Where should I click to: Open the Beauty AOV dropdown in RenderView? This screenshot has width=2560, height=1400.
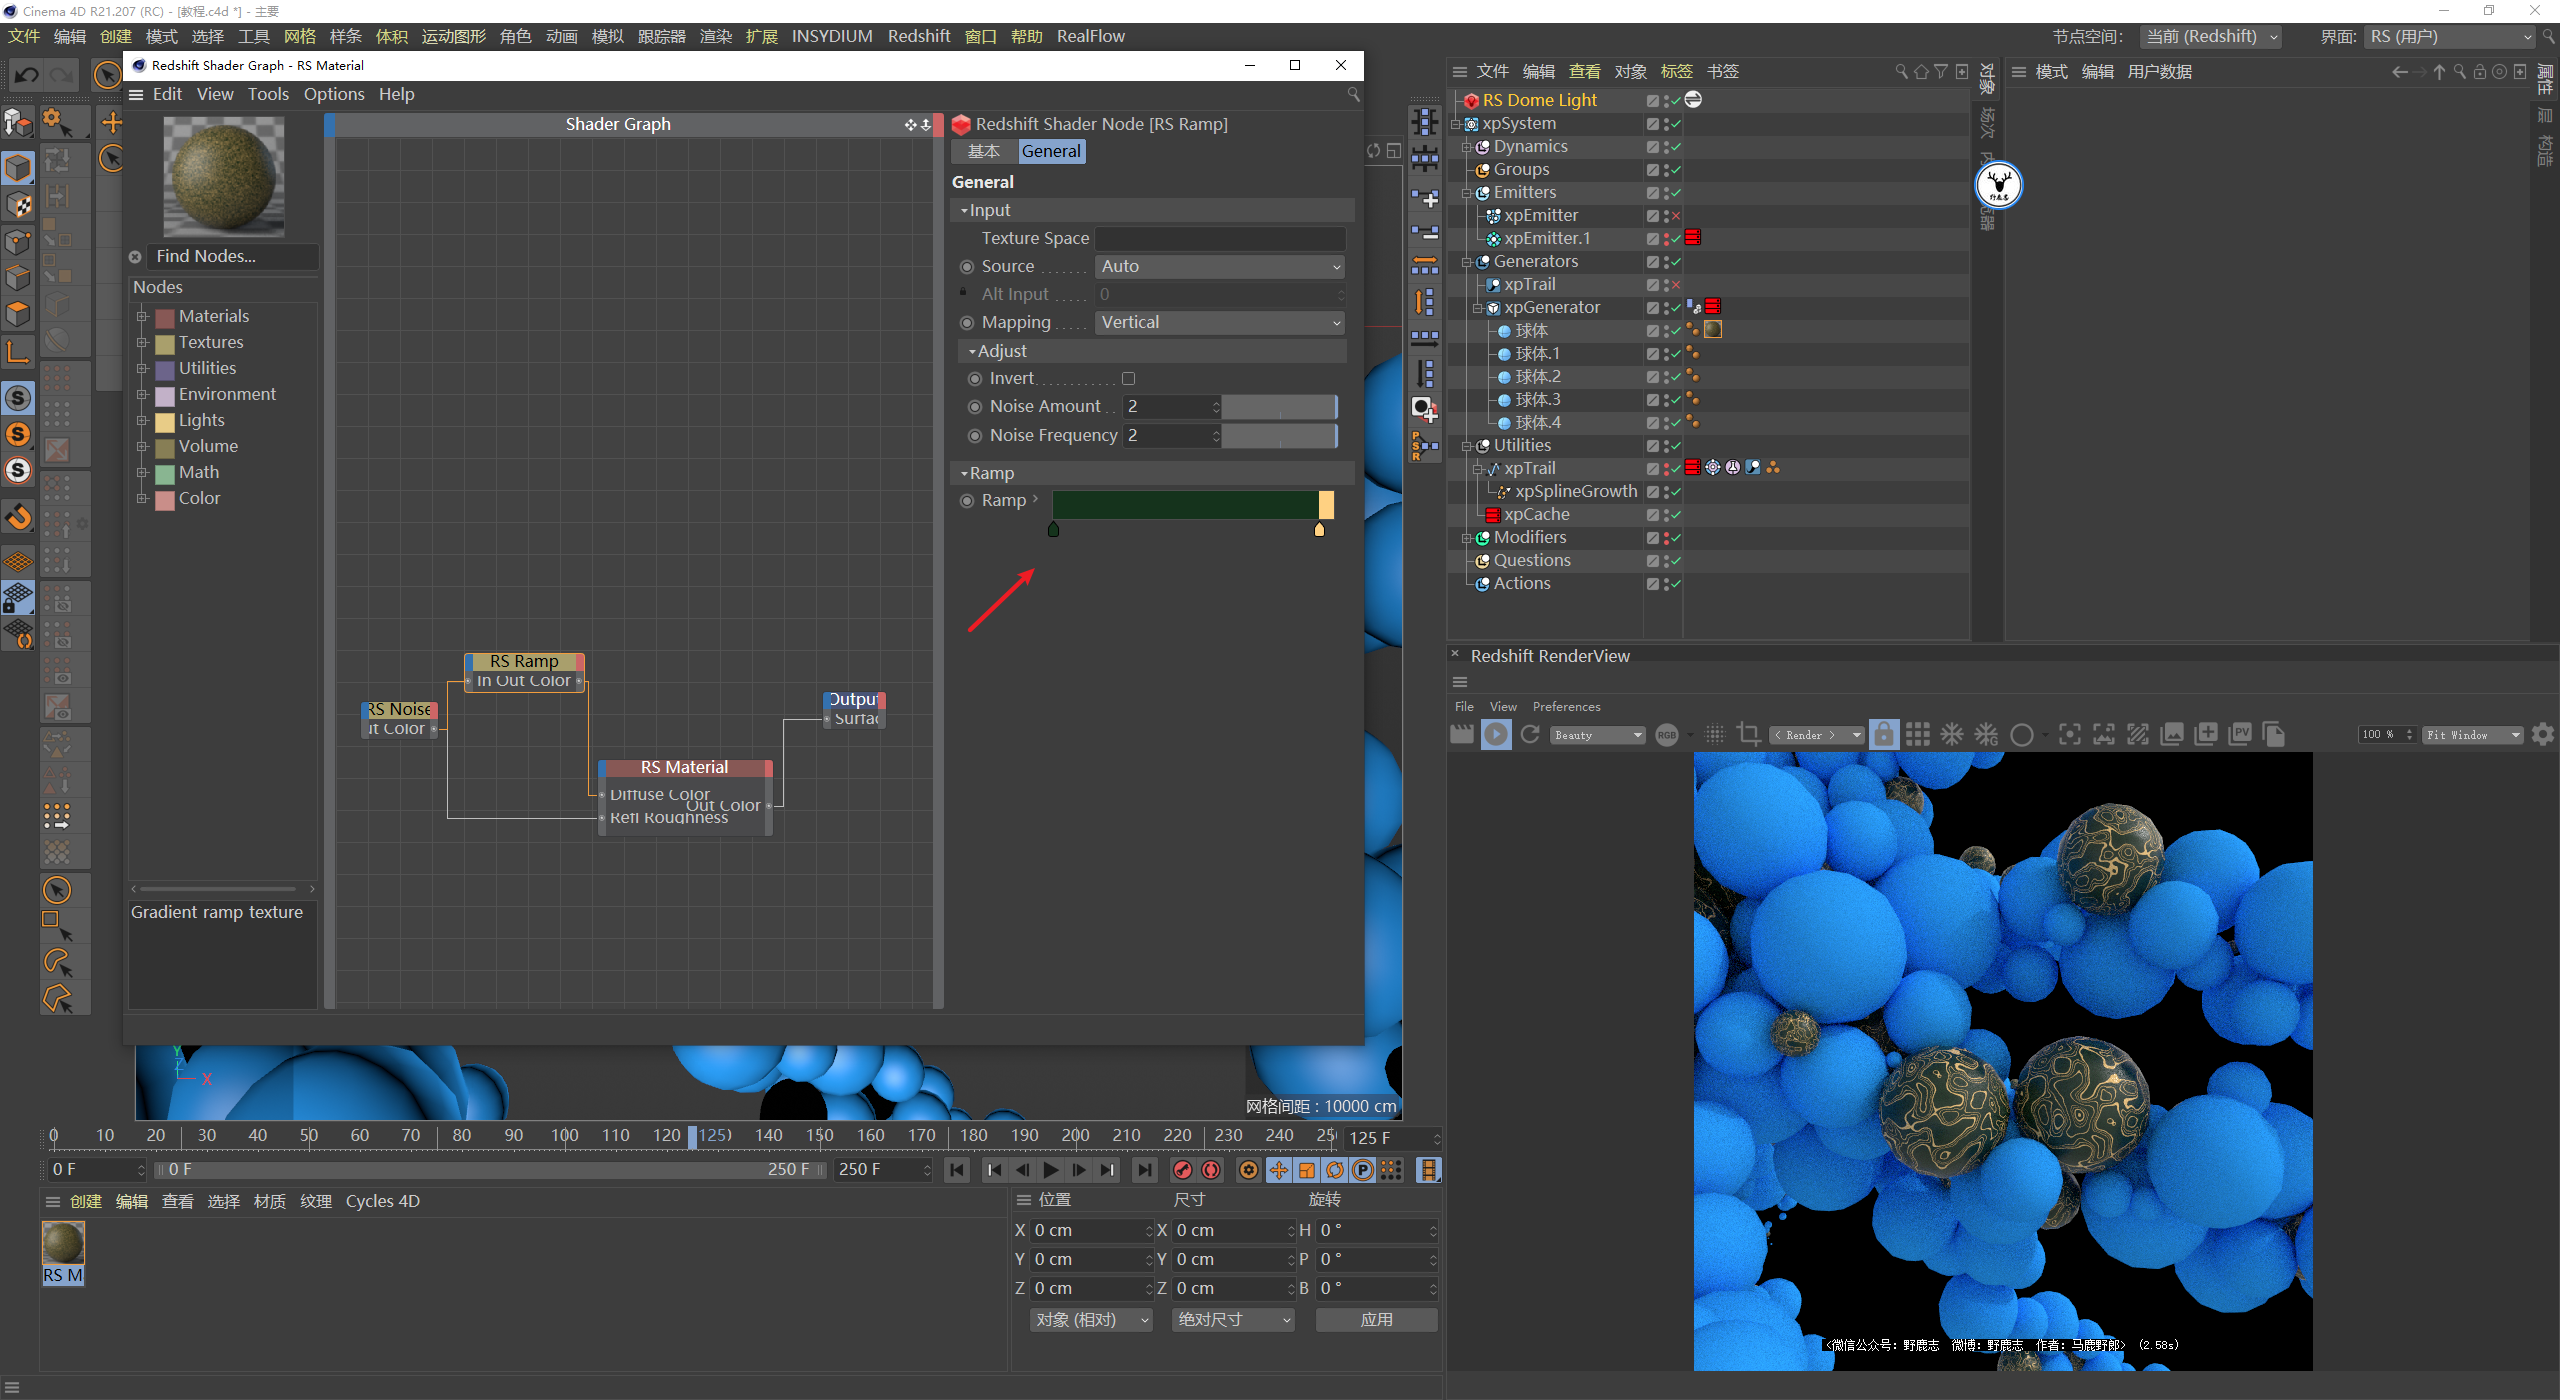pos(1598,735)
